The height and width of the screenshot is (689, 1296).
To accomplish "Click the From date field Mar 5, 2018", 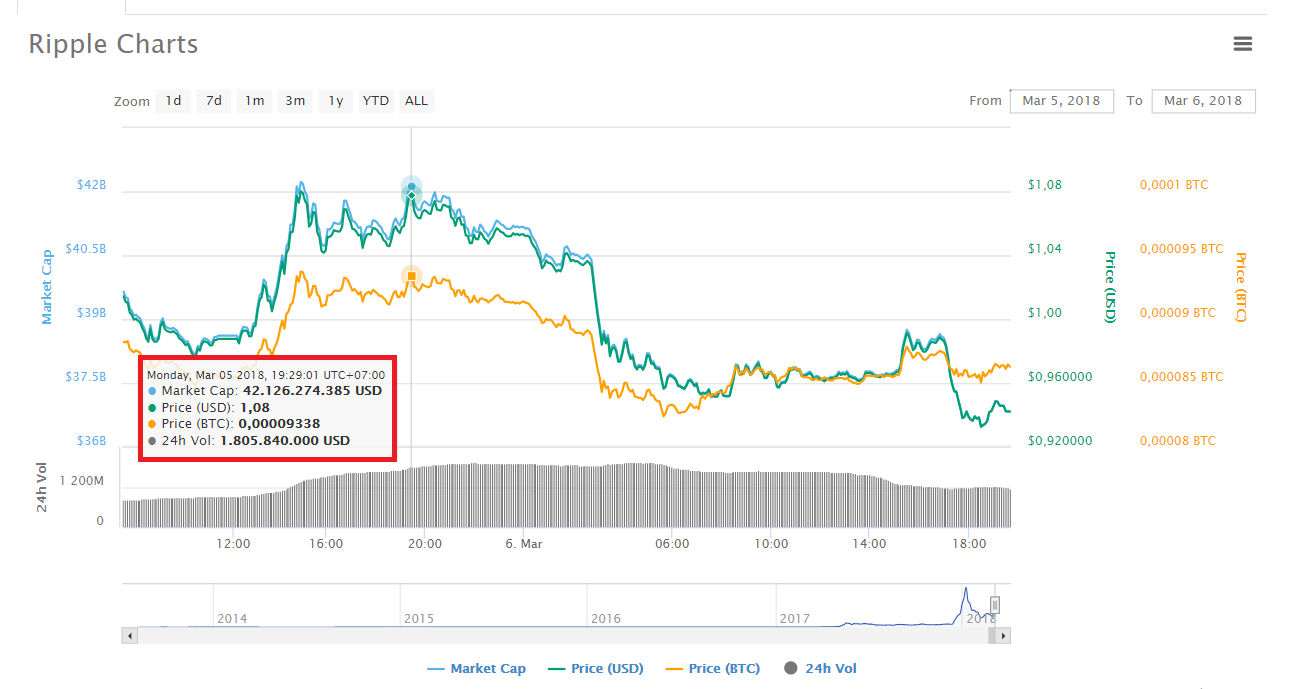I will pos(1062,100).
